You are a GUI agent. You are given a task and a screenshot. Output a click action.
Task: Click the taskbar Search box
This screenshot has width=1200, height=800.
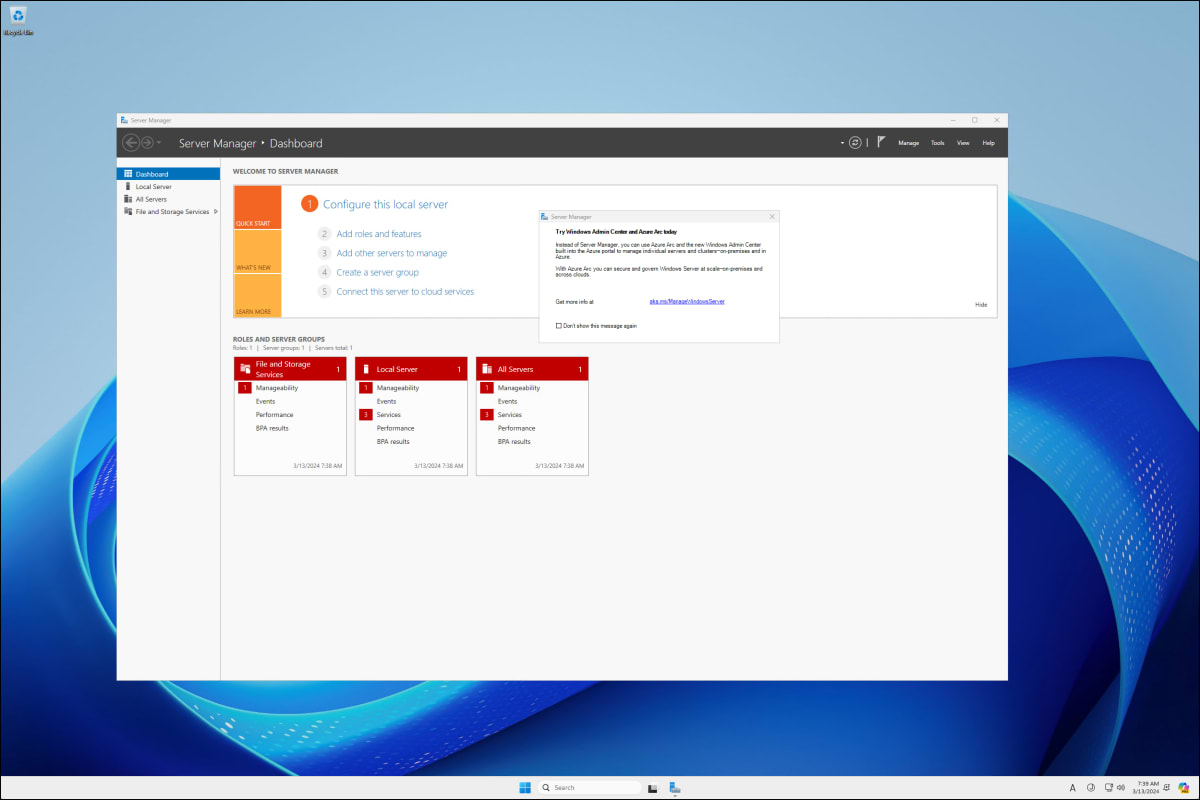(x=589, y=787)
